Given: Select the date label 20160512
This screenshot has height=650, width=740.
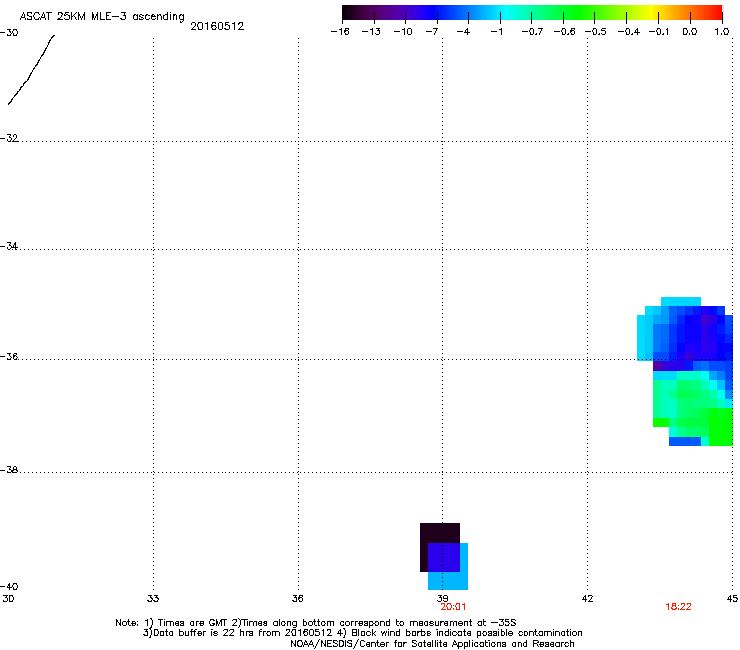Looking at the screenshot, I should [x=217, y=26].
